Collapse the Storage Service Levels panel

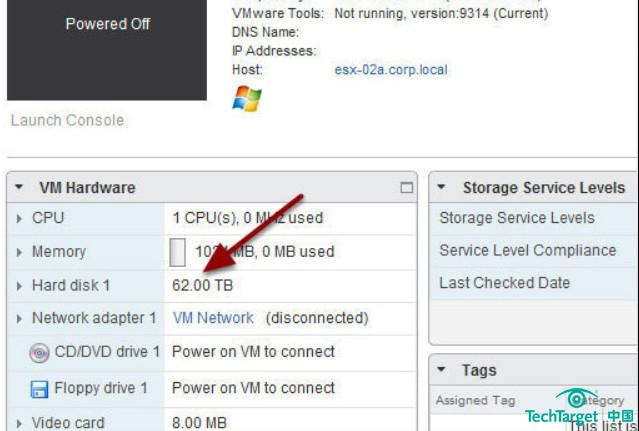coord(441,187)
